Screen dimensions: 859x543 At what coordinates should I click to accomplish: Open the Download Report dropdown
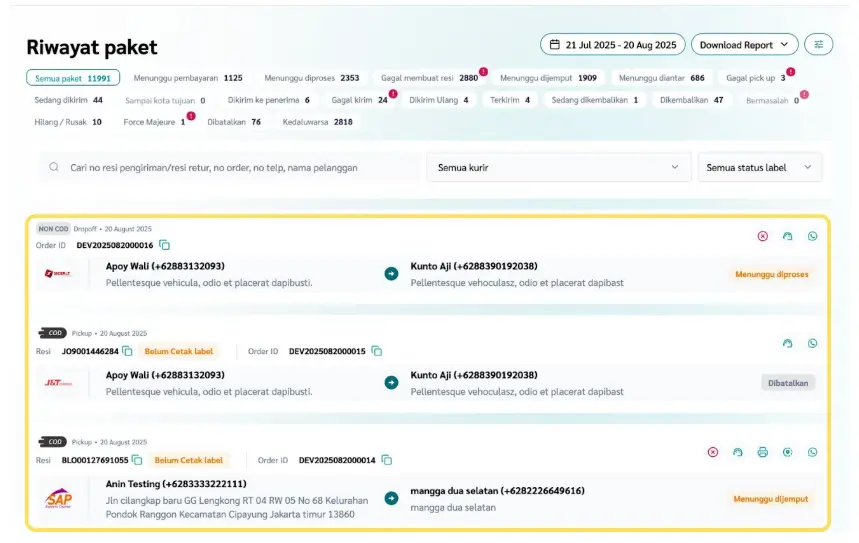pyautogui.click(x=744, y=45)
